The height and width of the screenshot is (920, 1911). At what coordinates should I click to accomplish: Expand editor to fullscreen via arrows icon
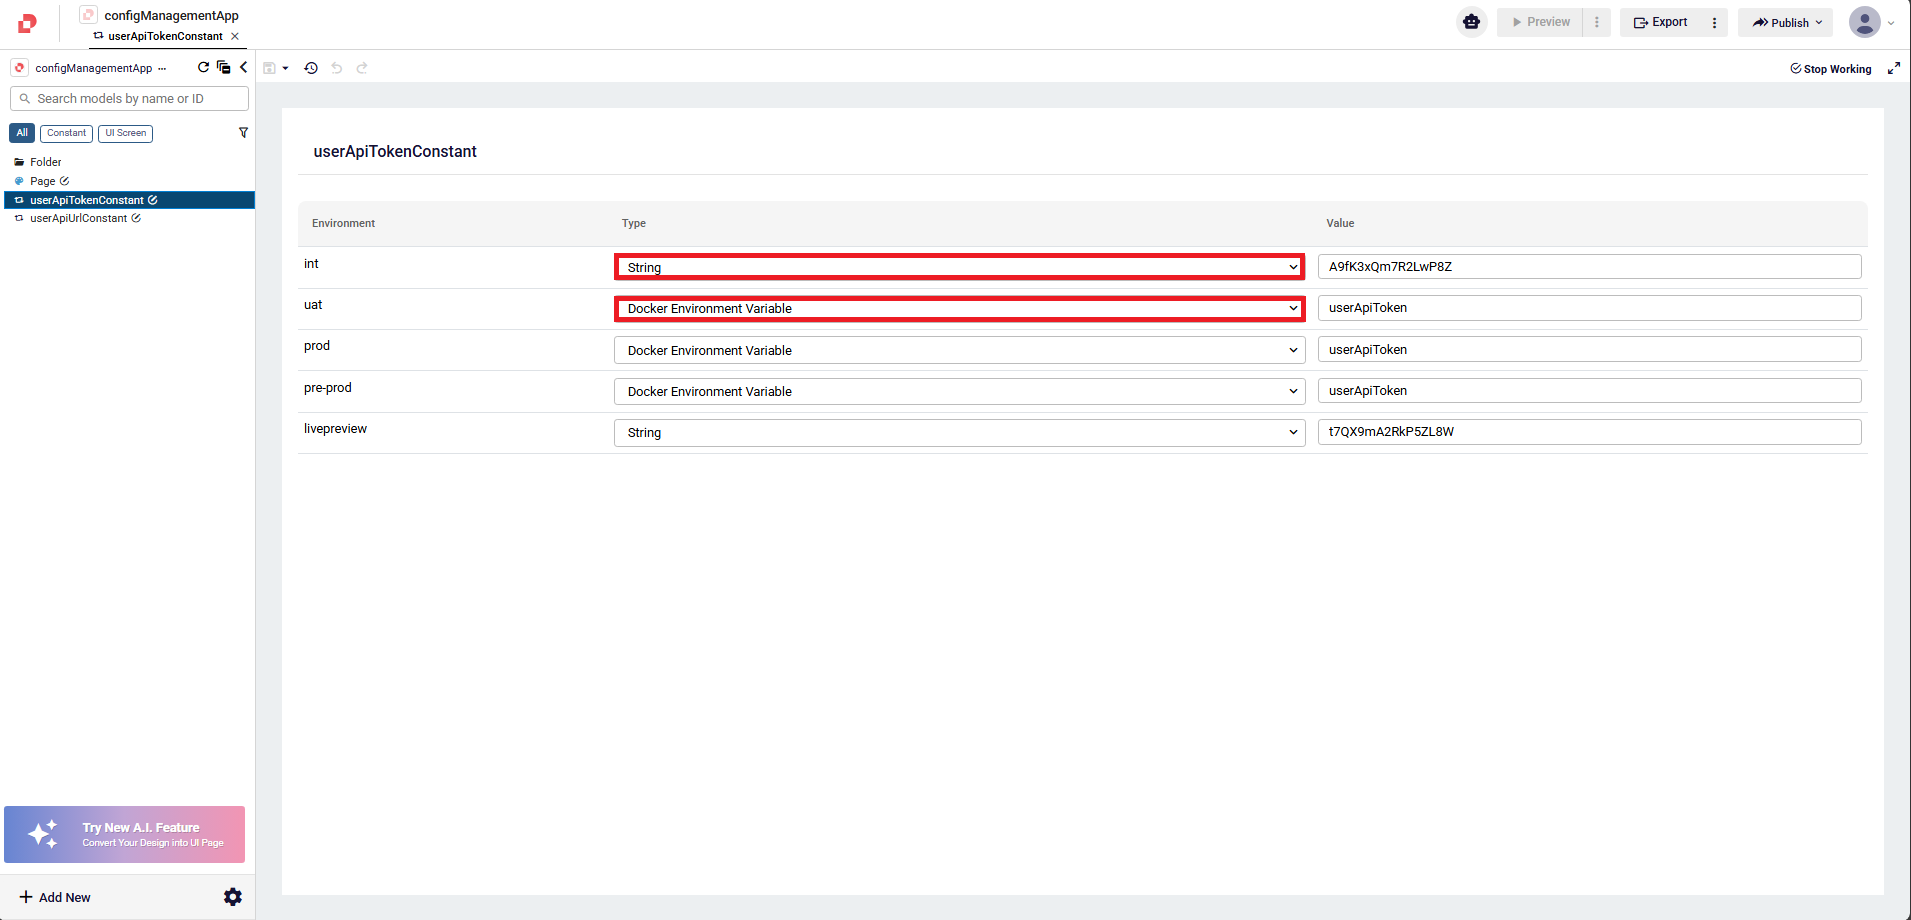(1893, 68)
